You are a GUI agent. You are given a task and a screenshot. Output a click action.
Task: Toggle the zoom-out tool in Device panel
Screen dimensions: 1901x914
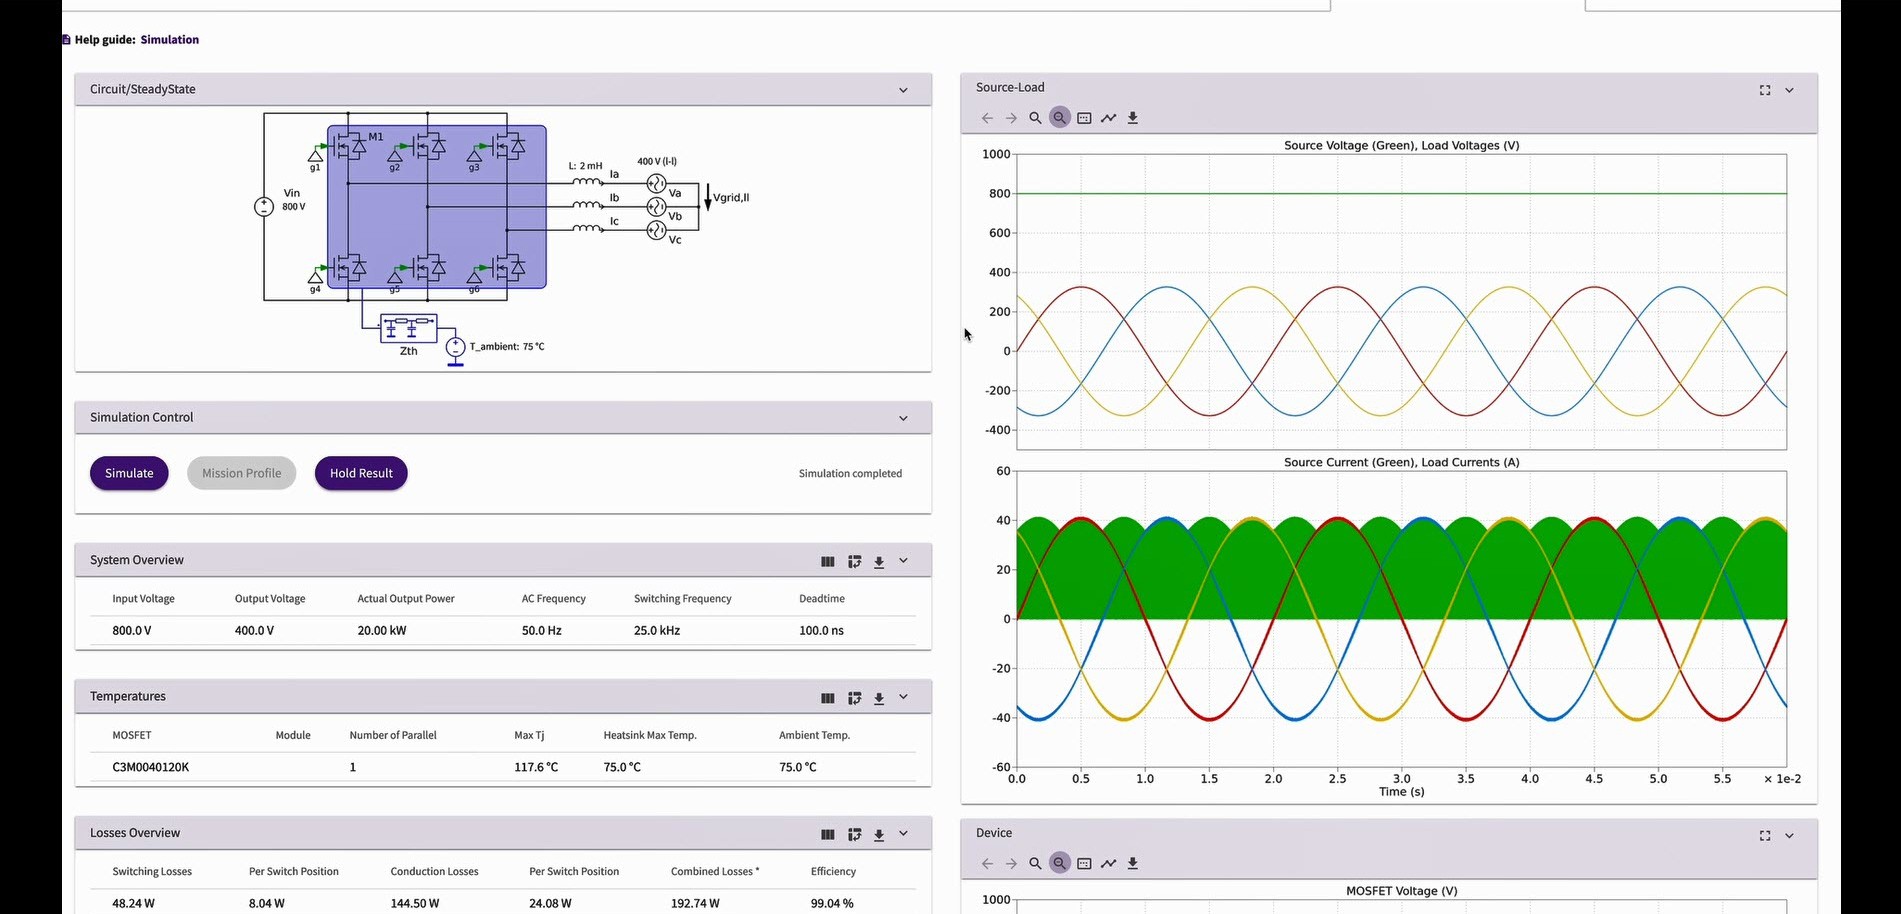[1059, 863]
